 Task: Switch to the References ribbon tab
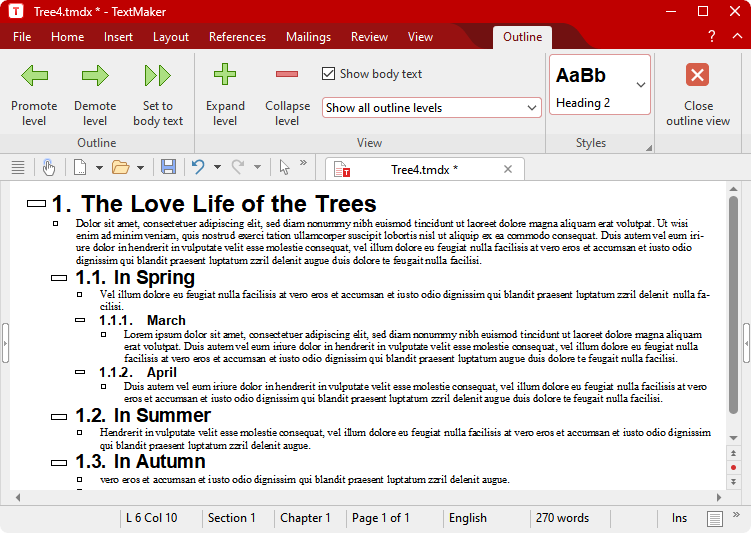click(237, 37)
